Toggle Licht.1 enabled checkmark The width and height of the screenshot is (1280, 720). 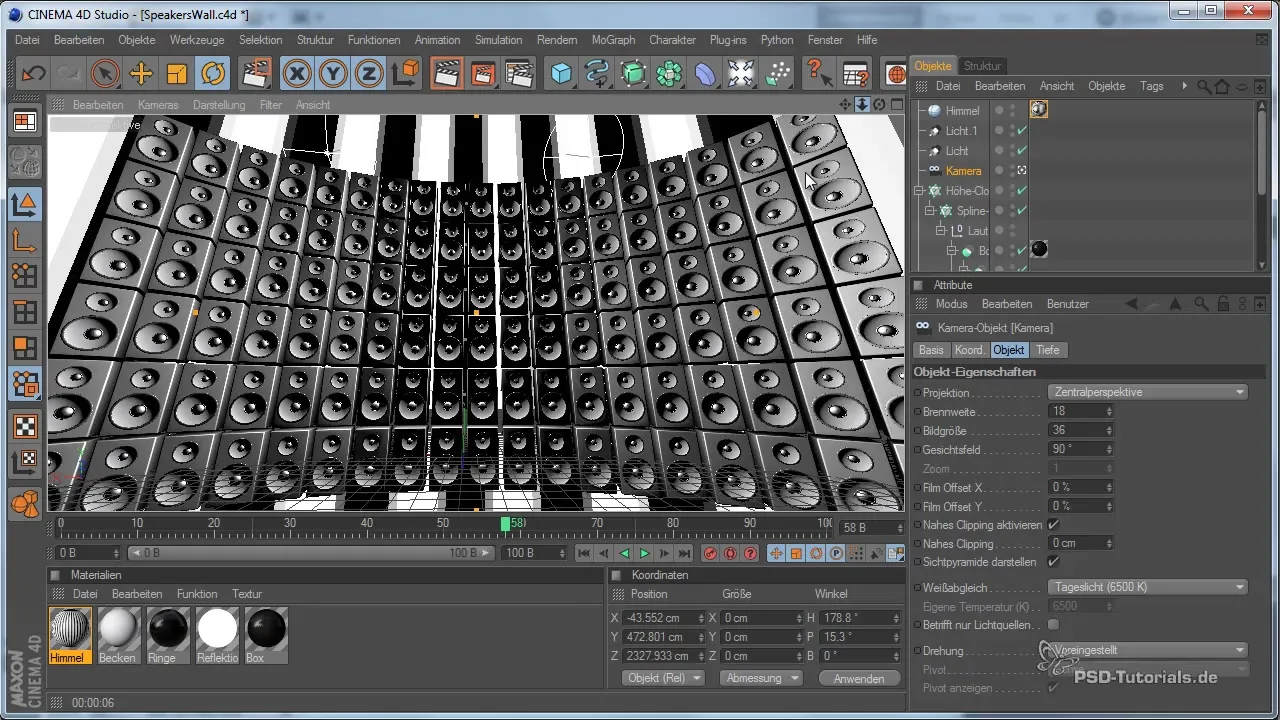pos(1022,131)
